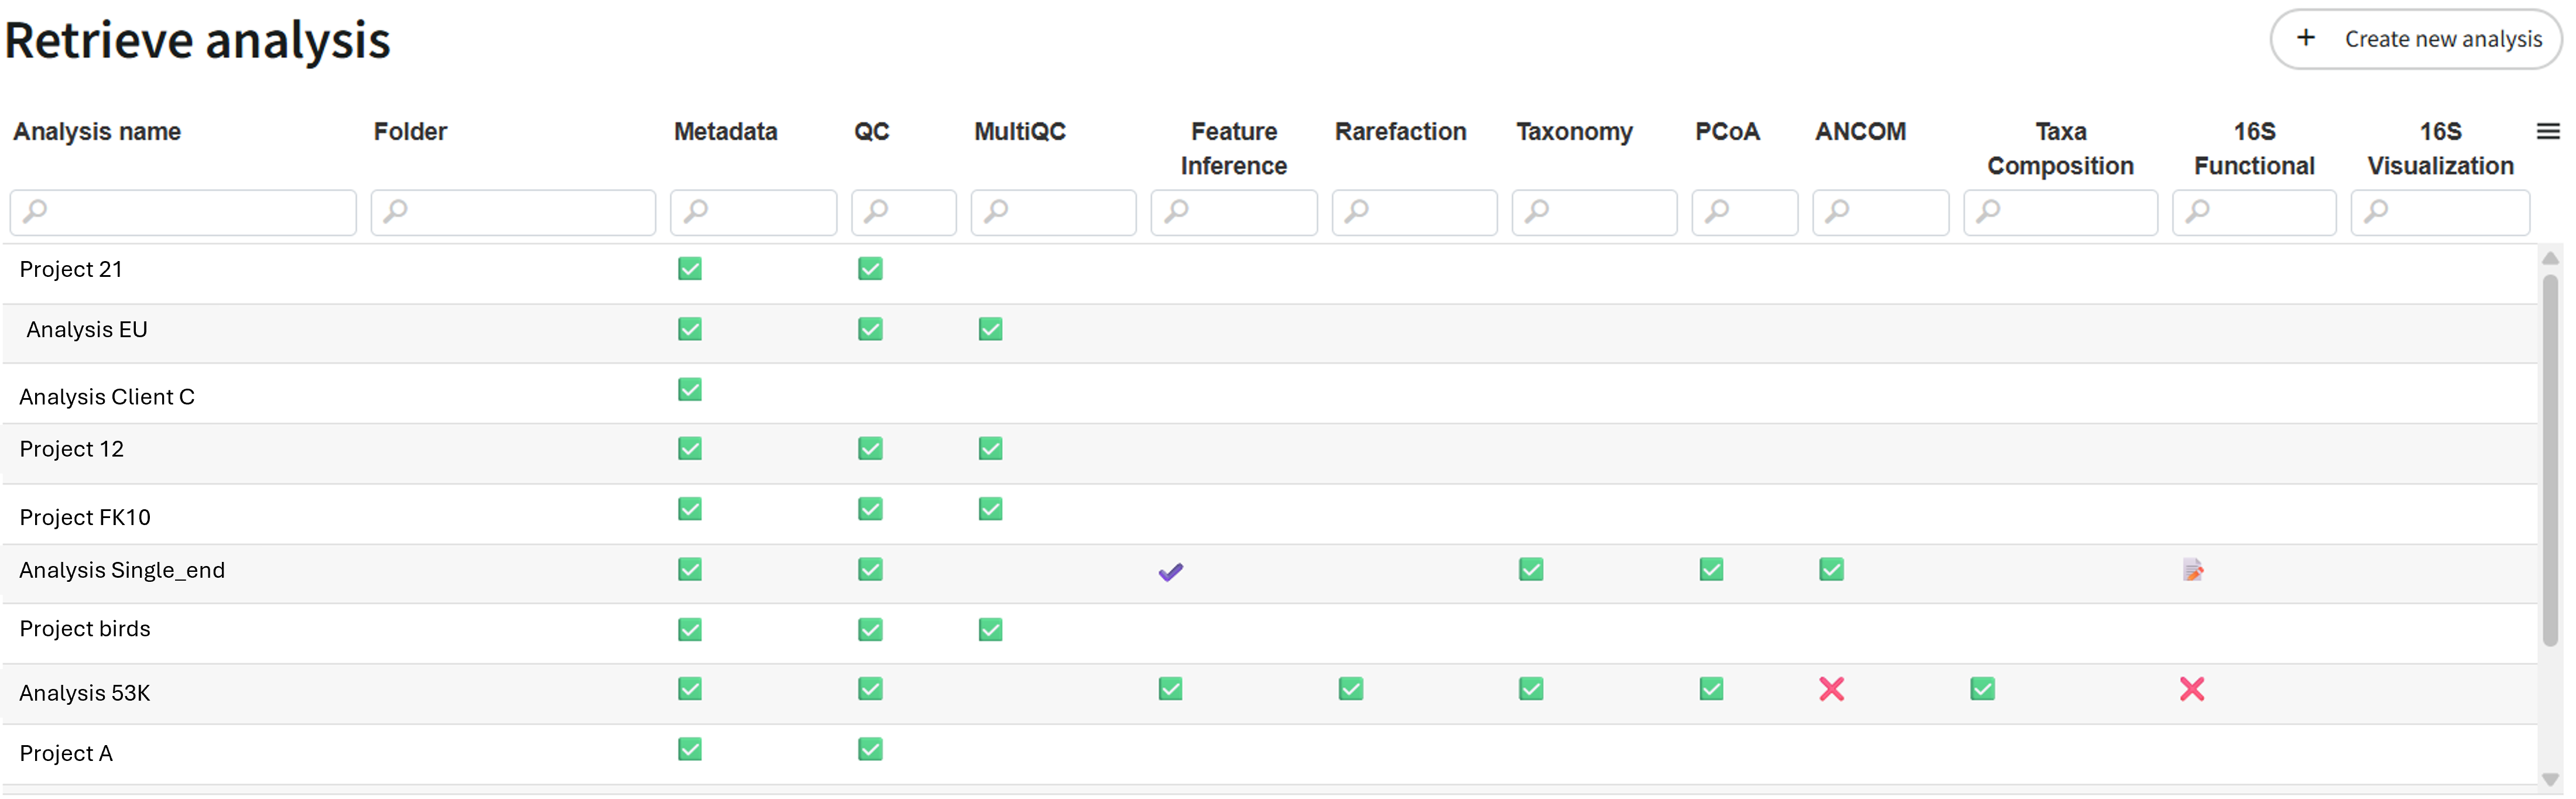
Task: Sort by the Taxonomy column header
Action: tap(1574, 131)
